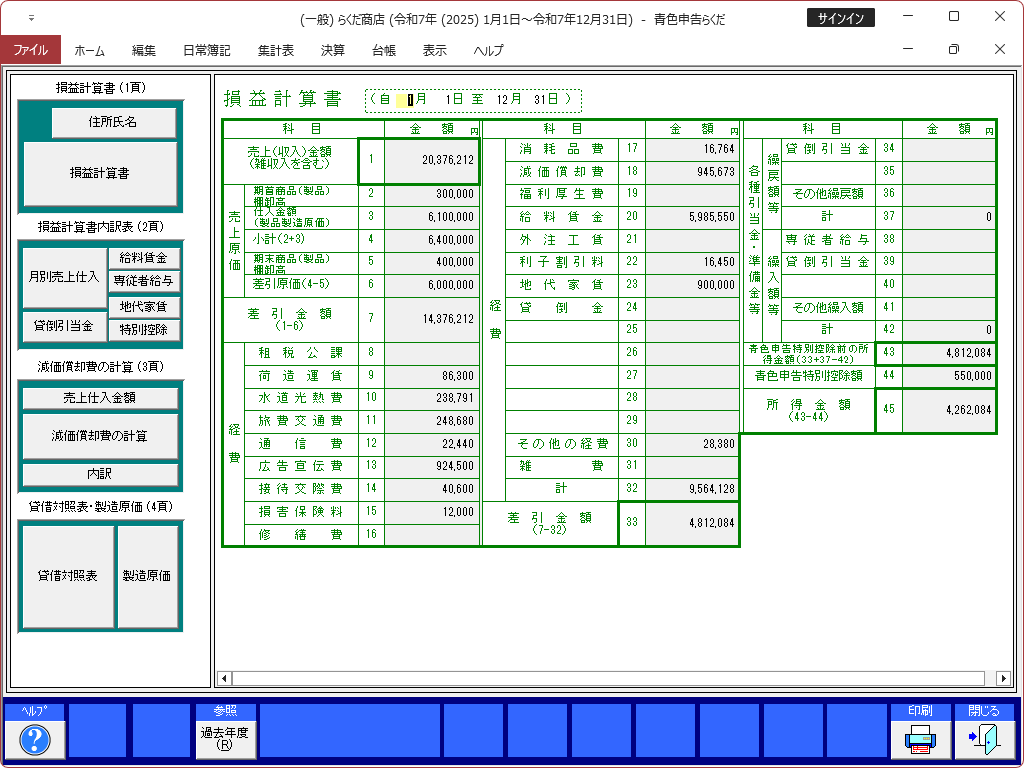This screenshot has height=768, width=1024.
Task: Click the printer icon to print
Action: click(x=920, y=739)
